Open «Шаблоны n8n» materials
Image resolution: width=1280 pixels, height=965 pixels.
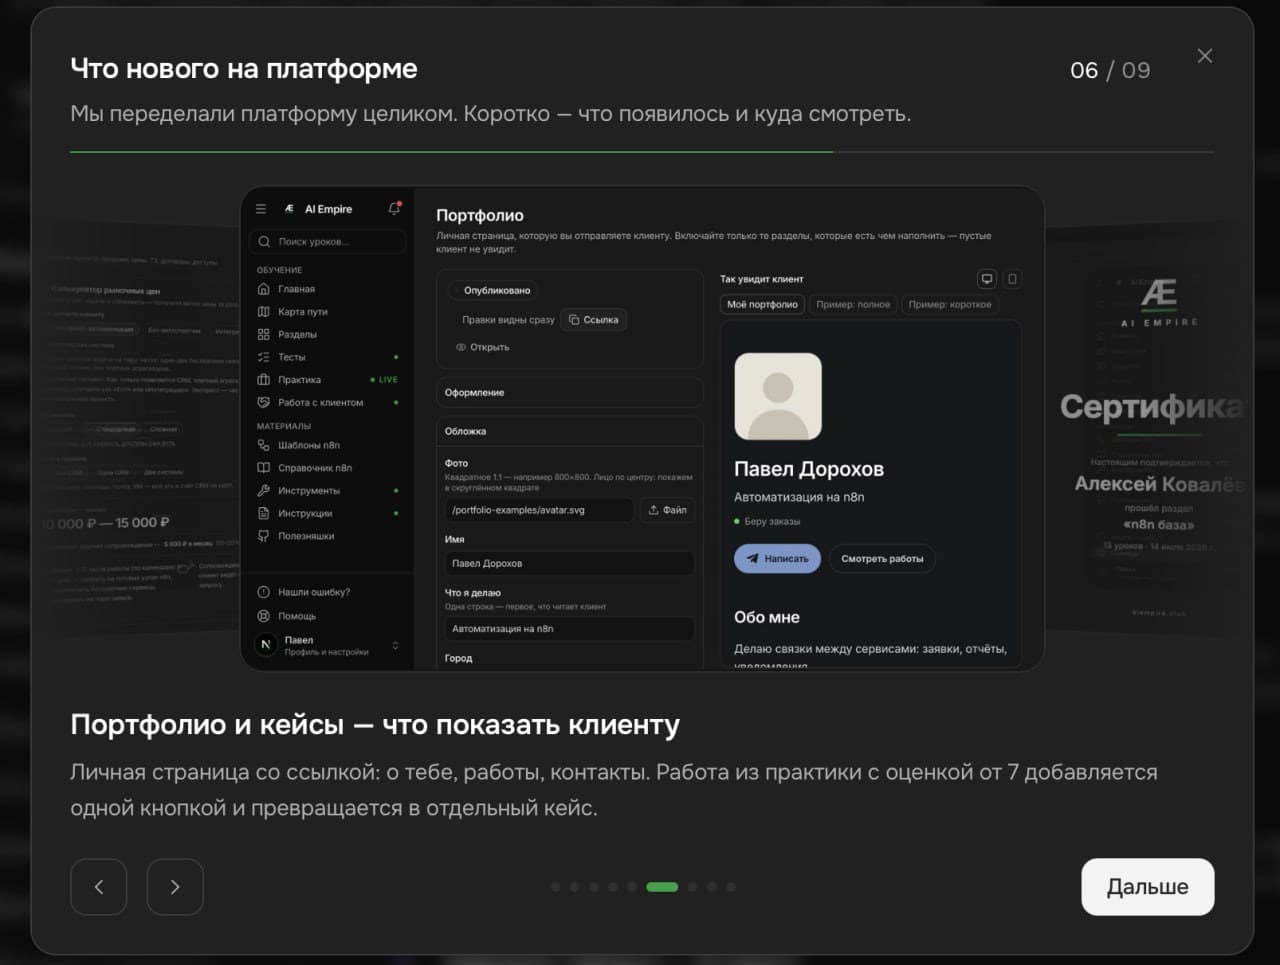(328, 446)
